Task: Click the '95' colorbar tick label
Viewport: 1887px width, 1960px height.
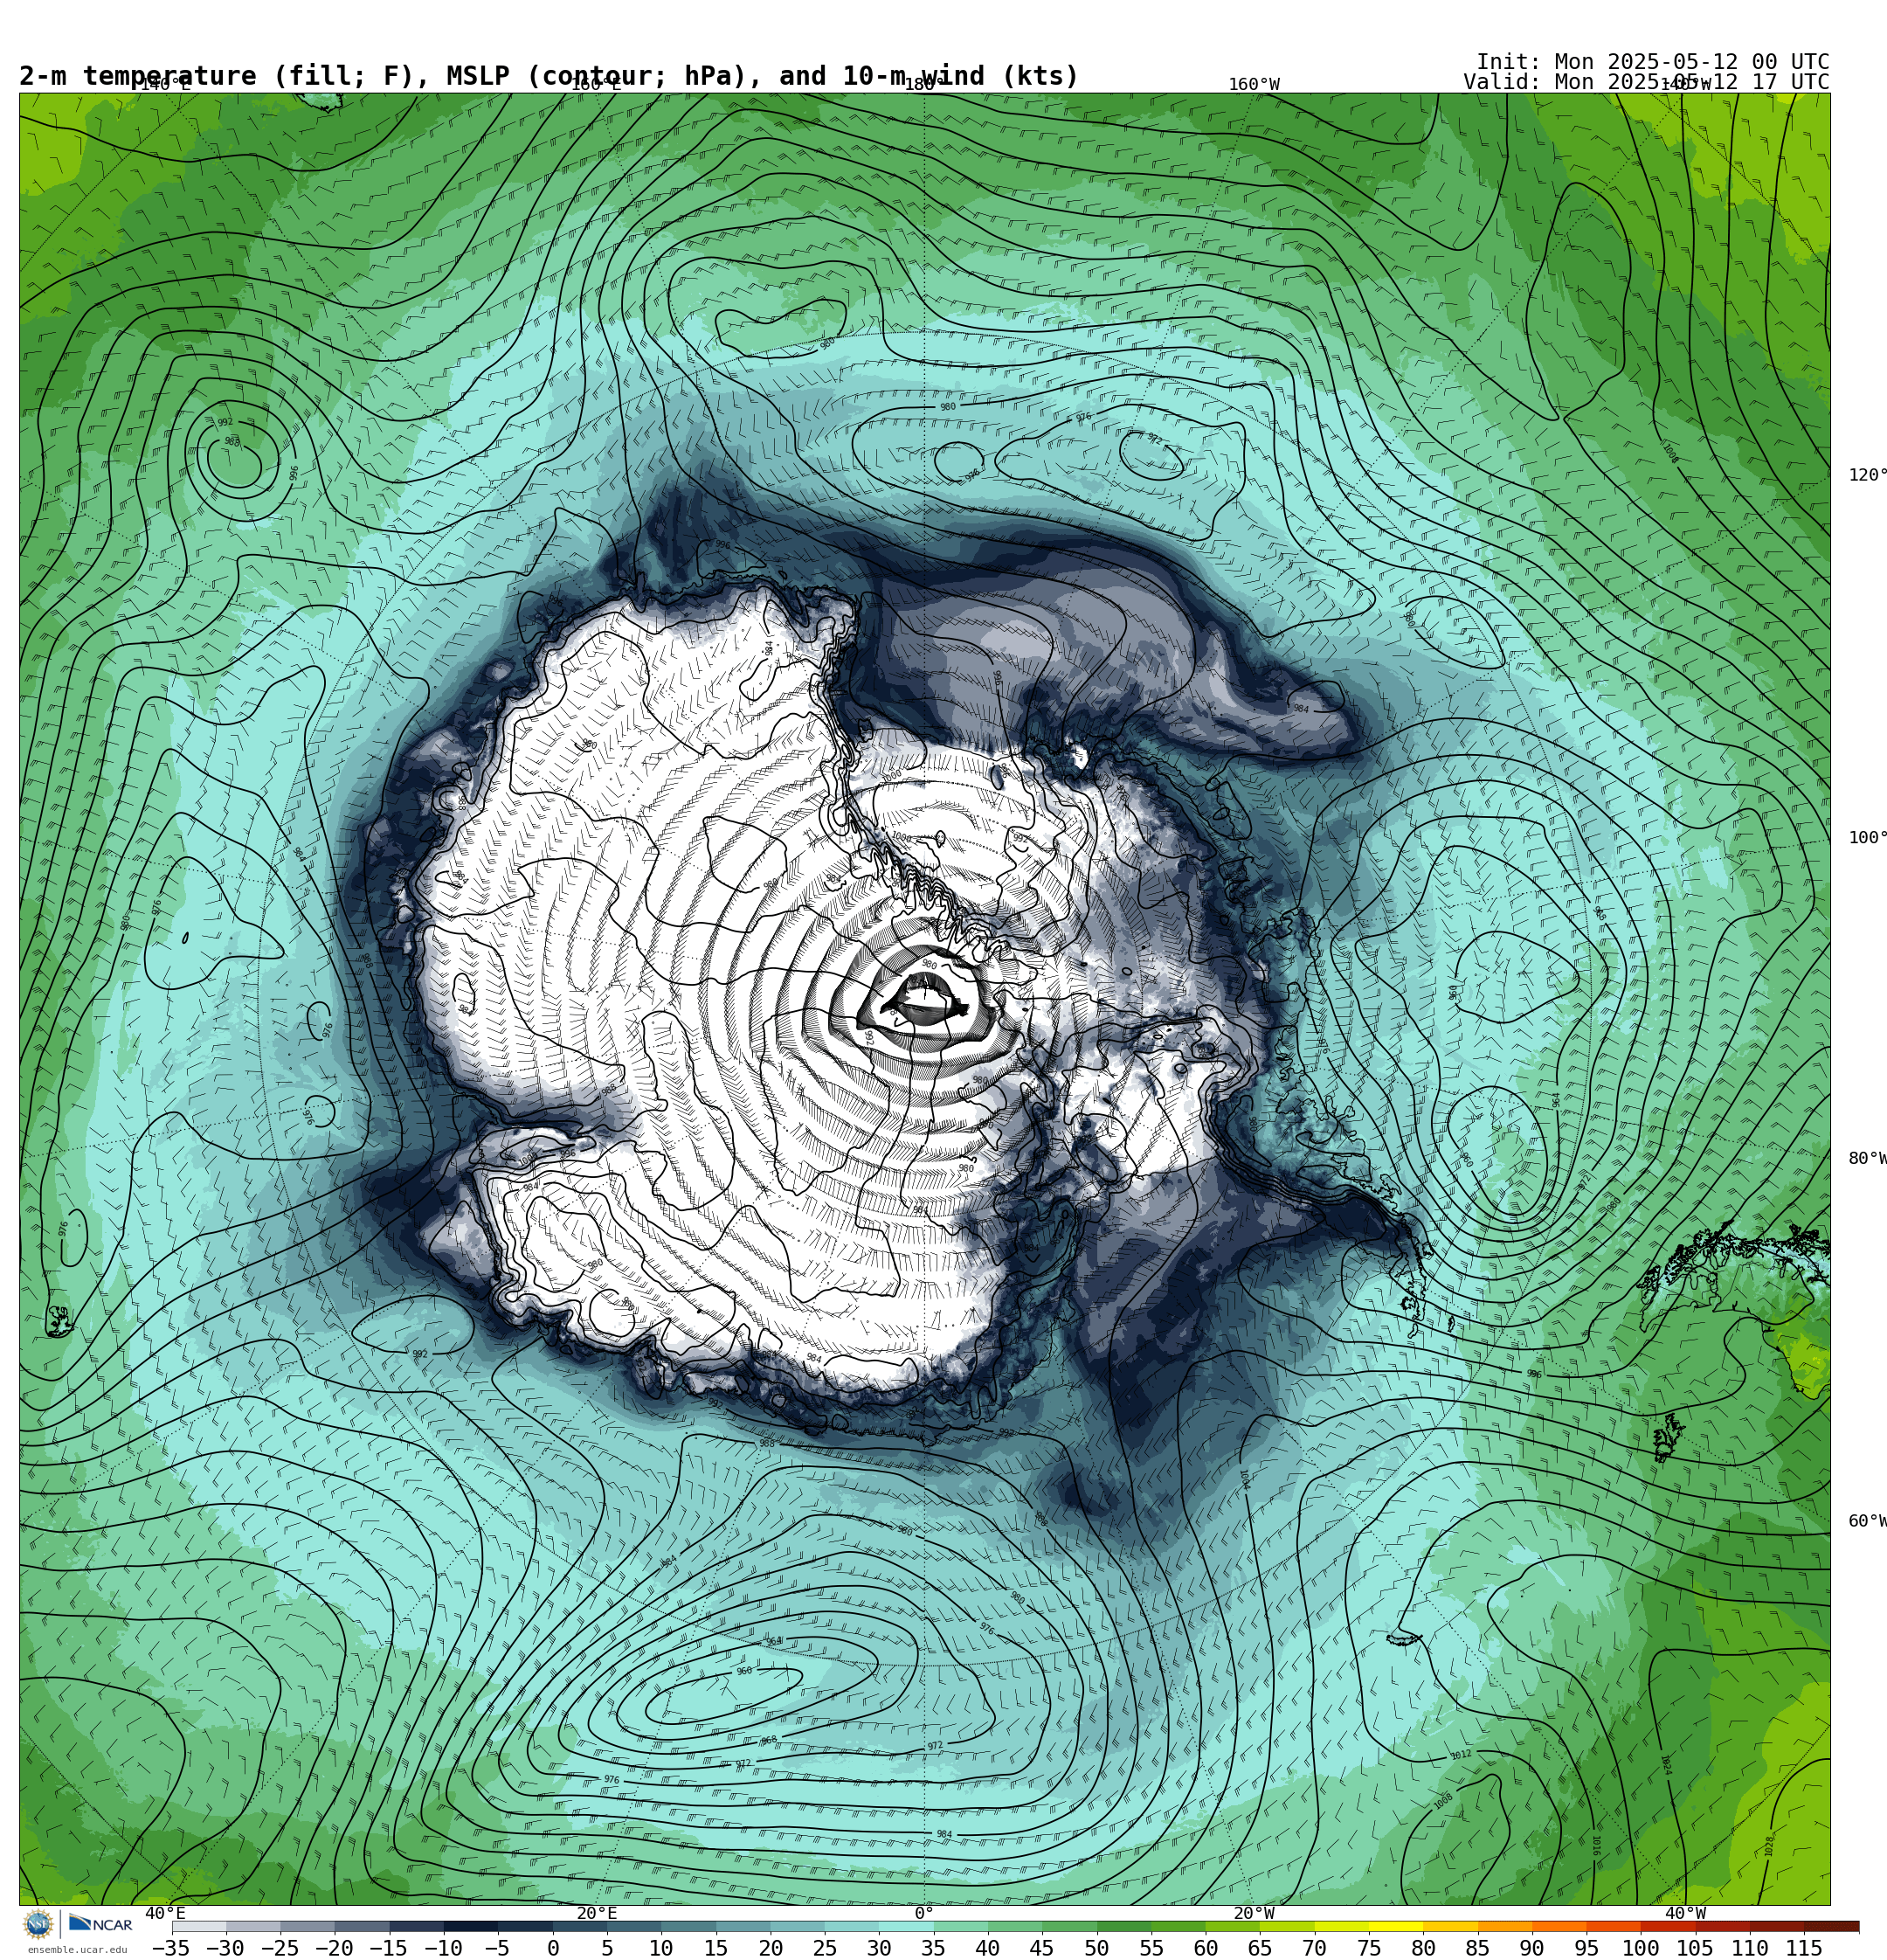Action: [1587, 1948]
